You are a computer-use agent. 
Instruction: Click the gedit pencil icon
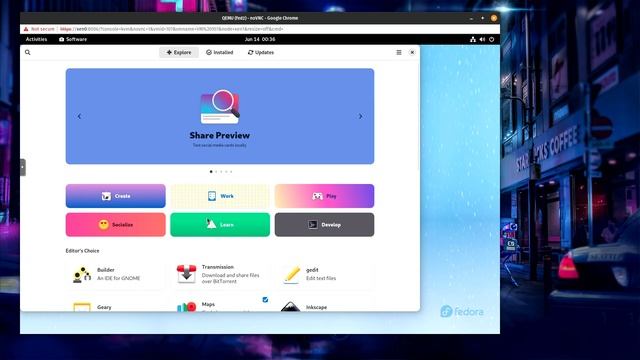pyautogui.click(x=291, y=274)
